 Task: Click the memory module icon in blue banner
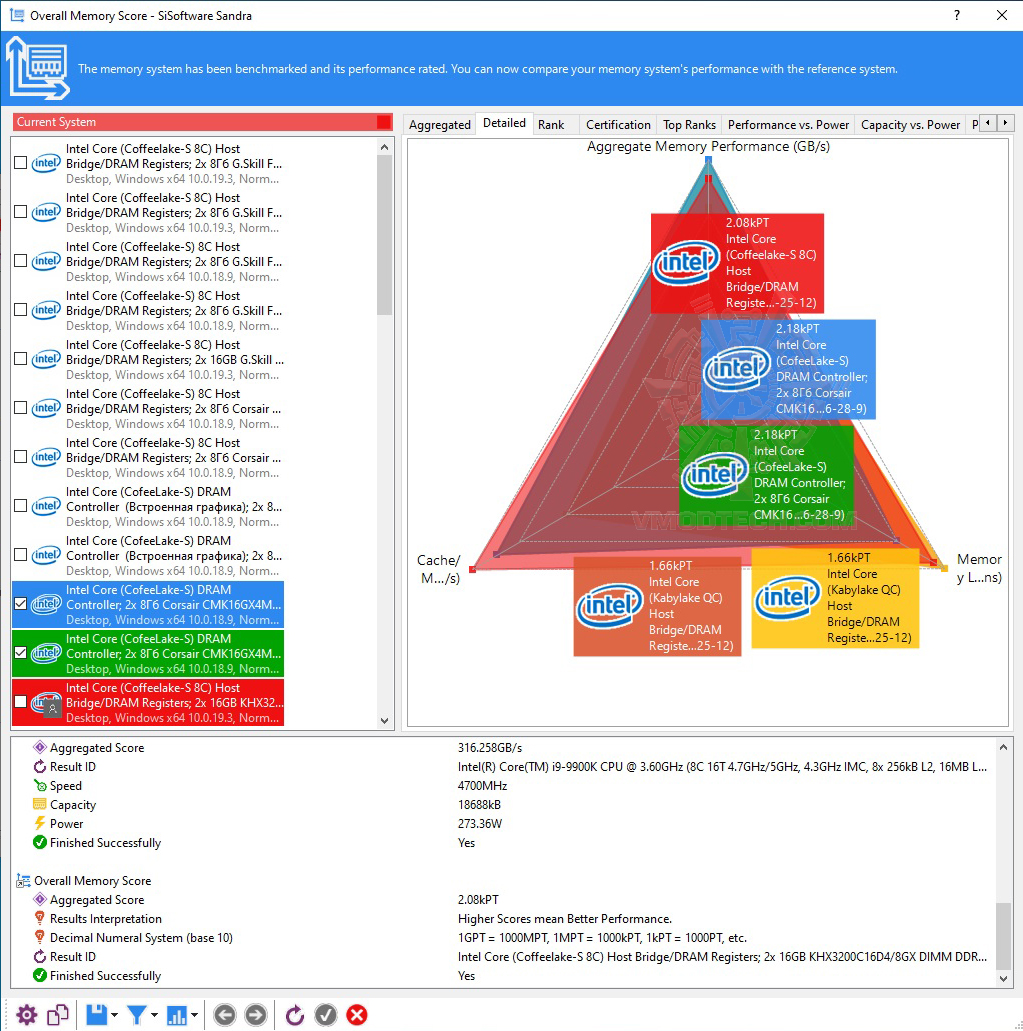pos(38,68)
